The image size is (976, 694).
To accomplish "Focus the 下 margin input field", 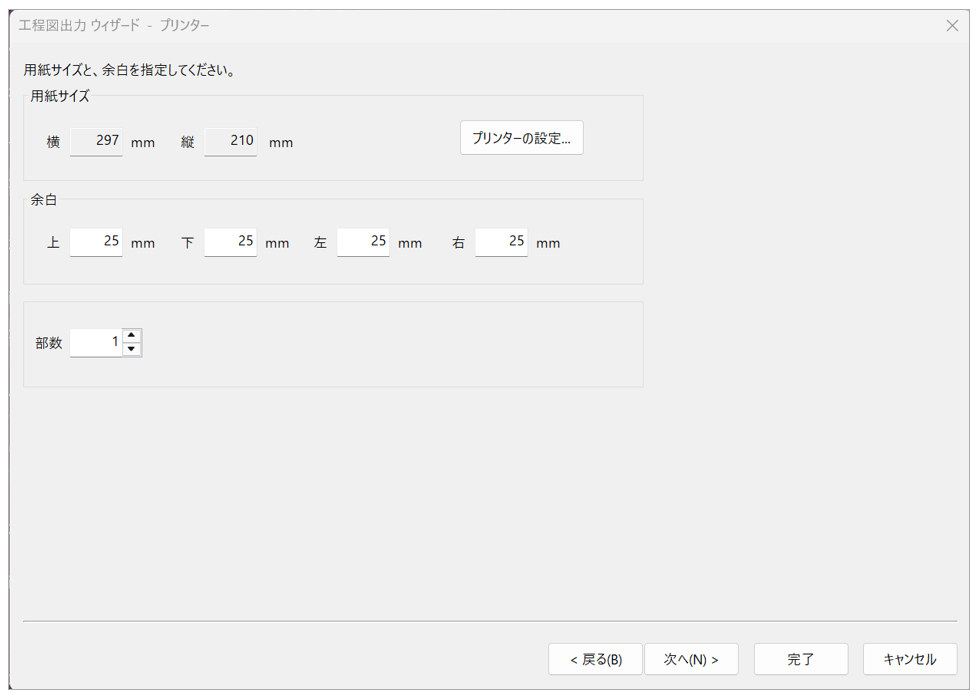I will [x=231, y=242].
